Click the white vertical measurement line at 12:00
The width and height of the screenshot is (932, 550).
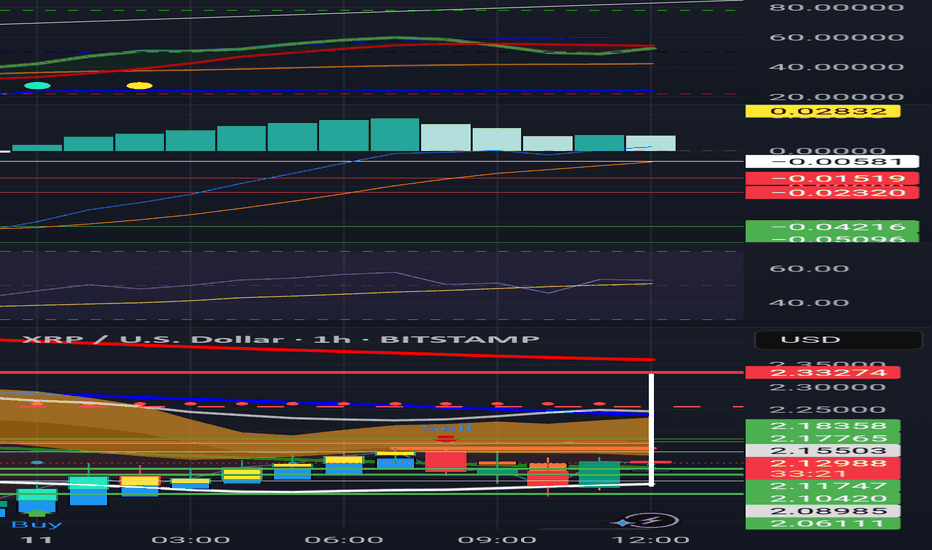(x=651, y=430)
